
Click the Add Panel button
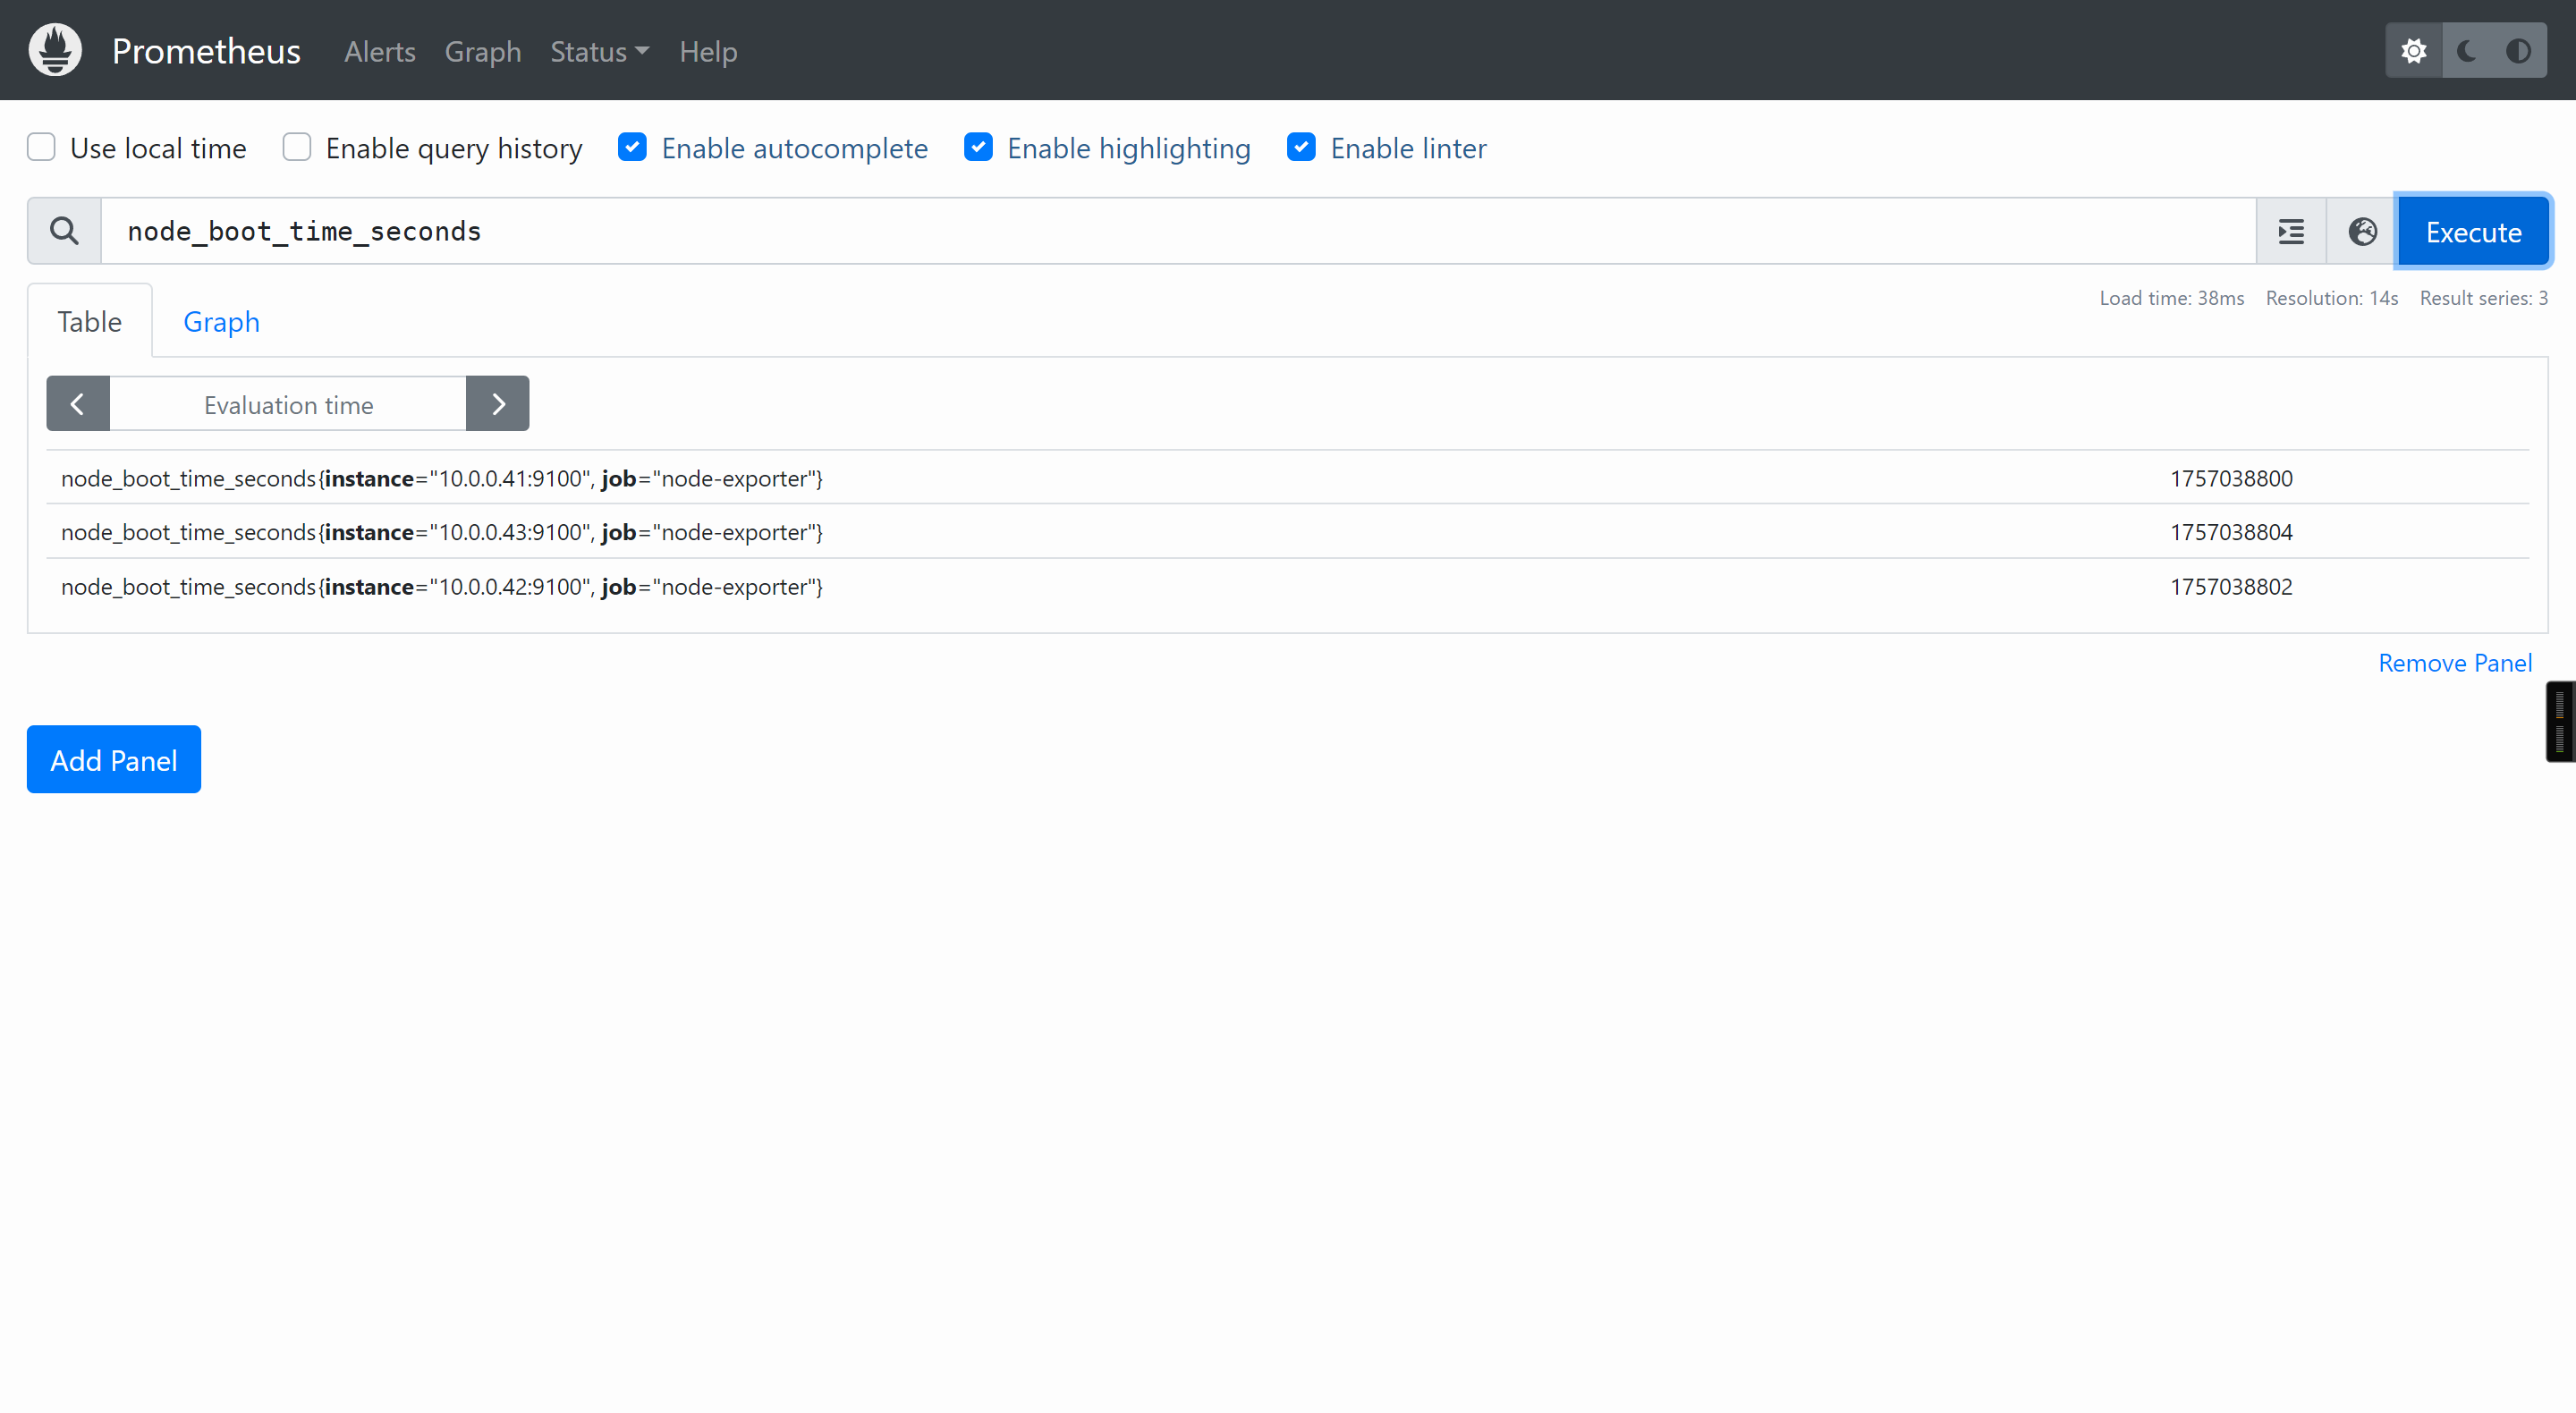(114, 760)
